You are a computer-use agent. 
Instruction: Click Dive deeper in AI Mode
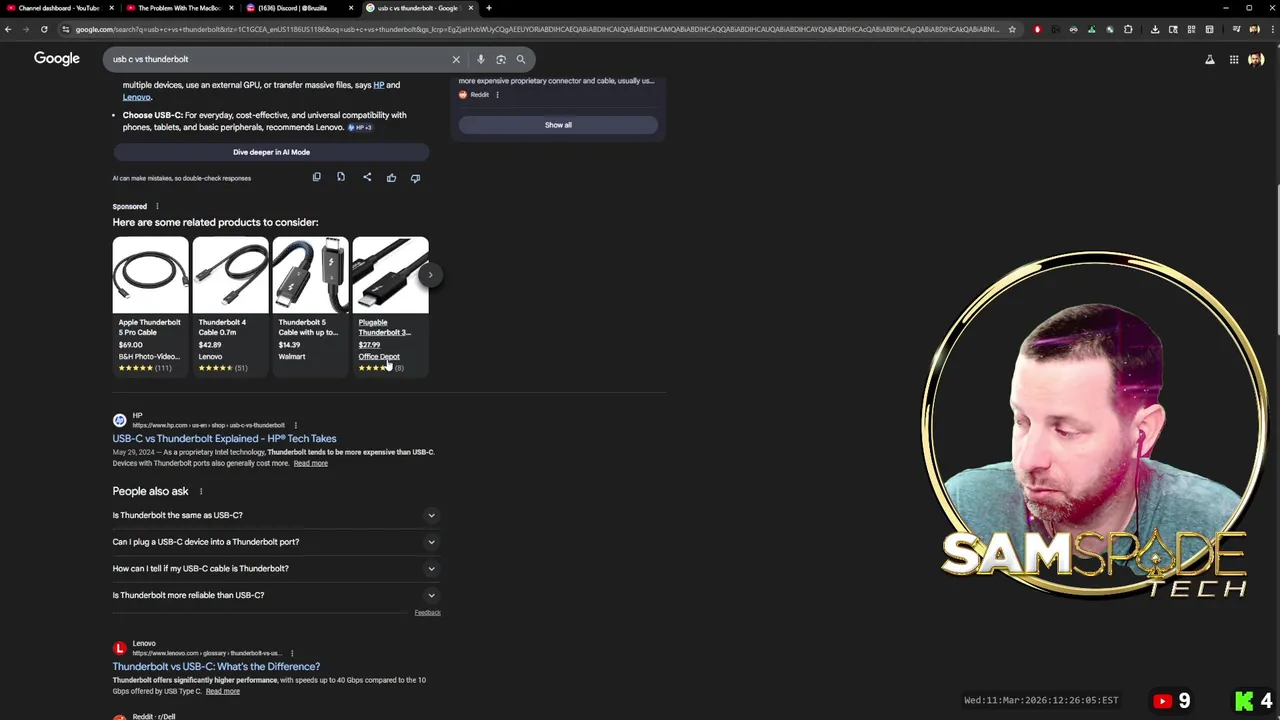[x=271, y=152]
